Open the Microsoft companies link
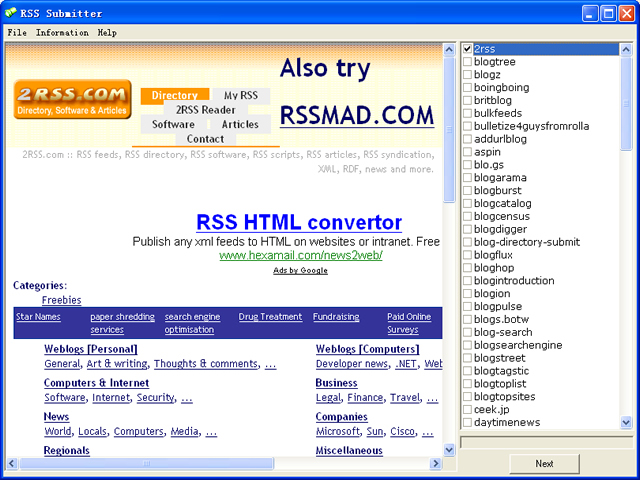The height and width of the screenshot is (480, 640). tap(338, 431)
